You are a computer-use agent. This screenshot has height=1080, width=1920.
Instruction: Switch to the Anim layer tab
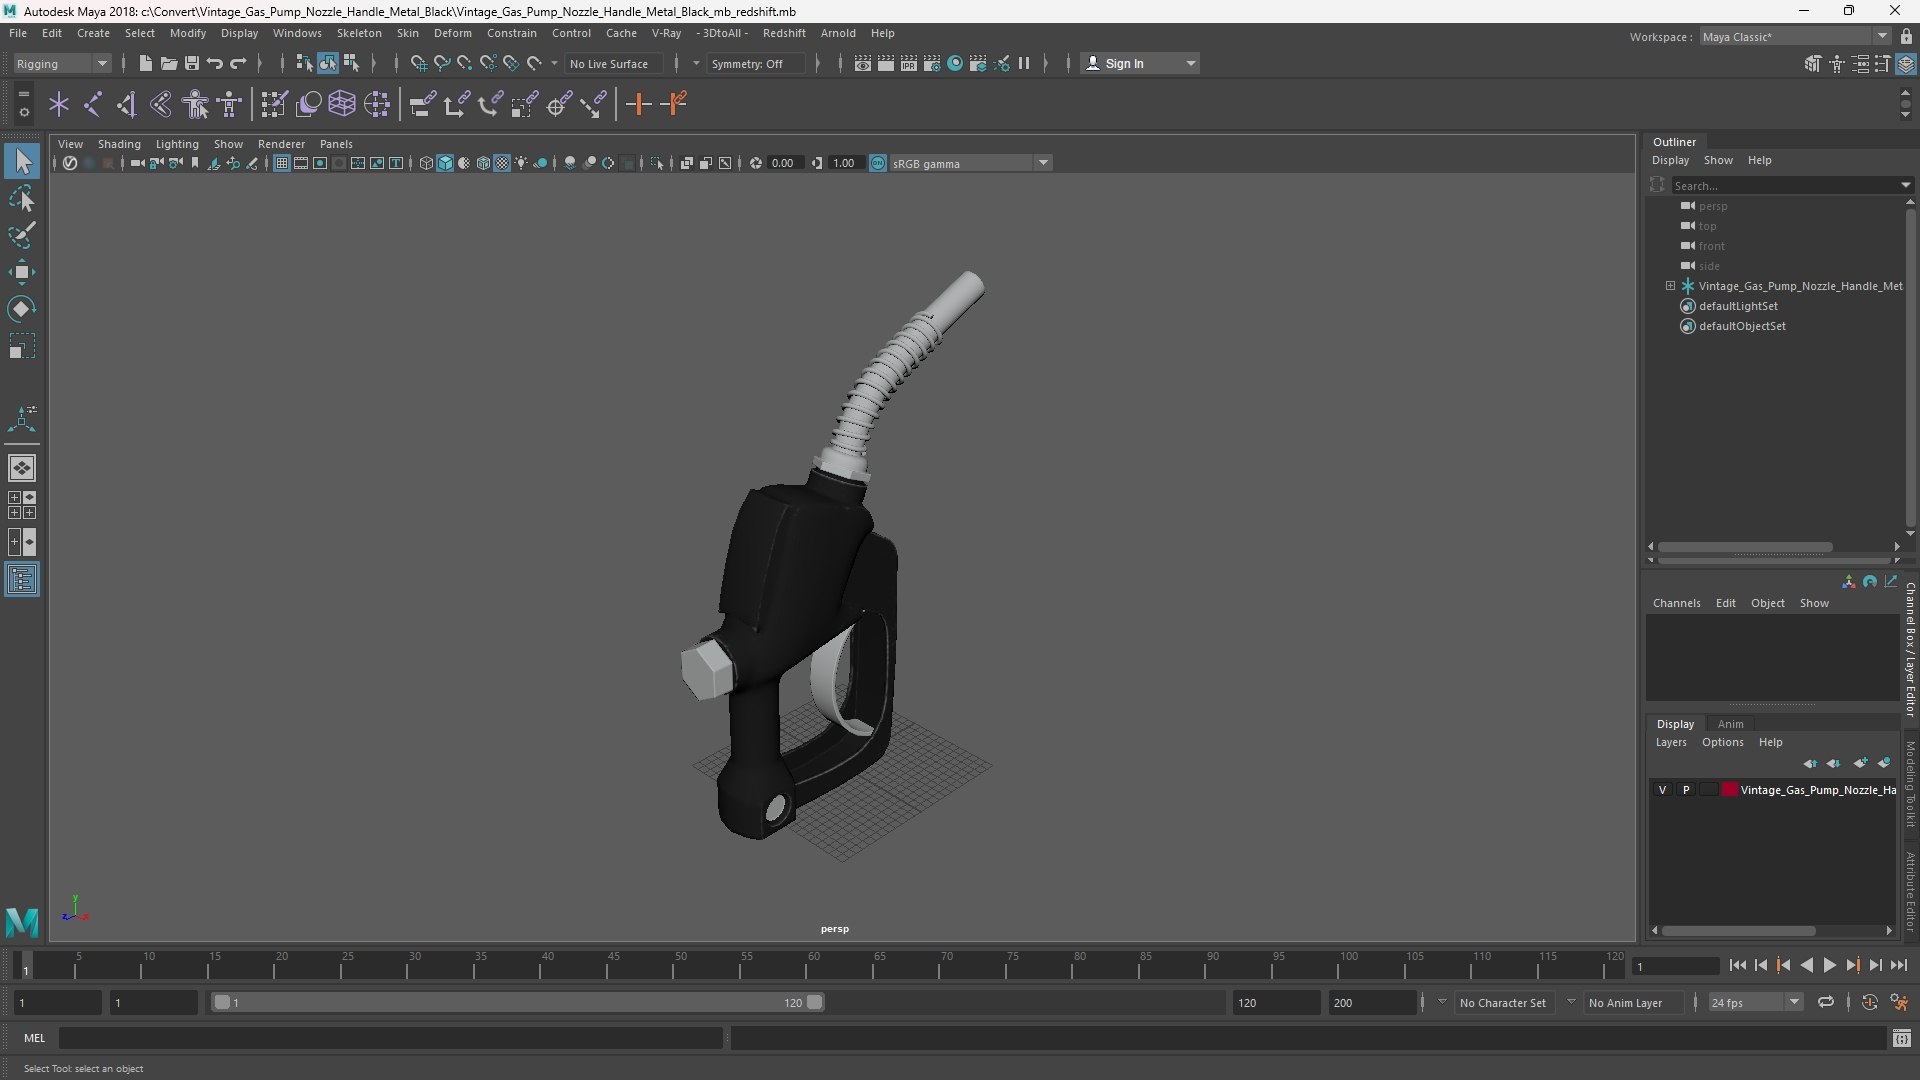point(1730,724)
